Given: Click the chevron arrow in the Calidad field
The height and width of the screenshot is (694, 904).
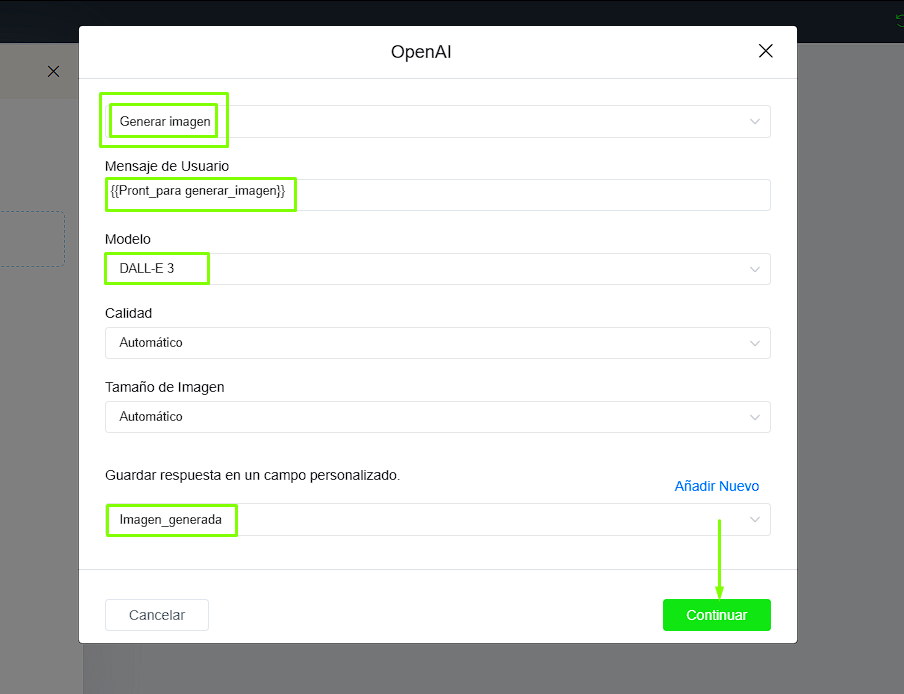Looking at the screenshot, I should (755, 343).
